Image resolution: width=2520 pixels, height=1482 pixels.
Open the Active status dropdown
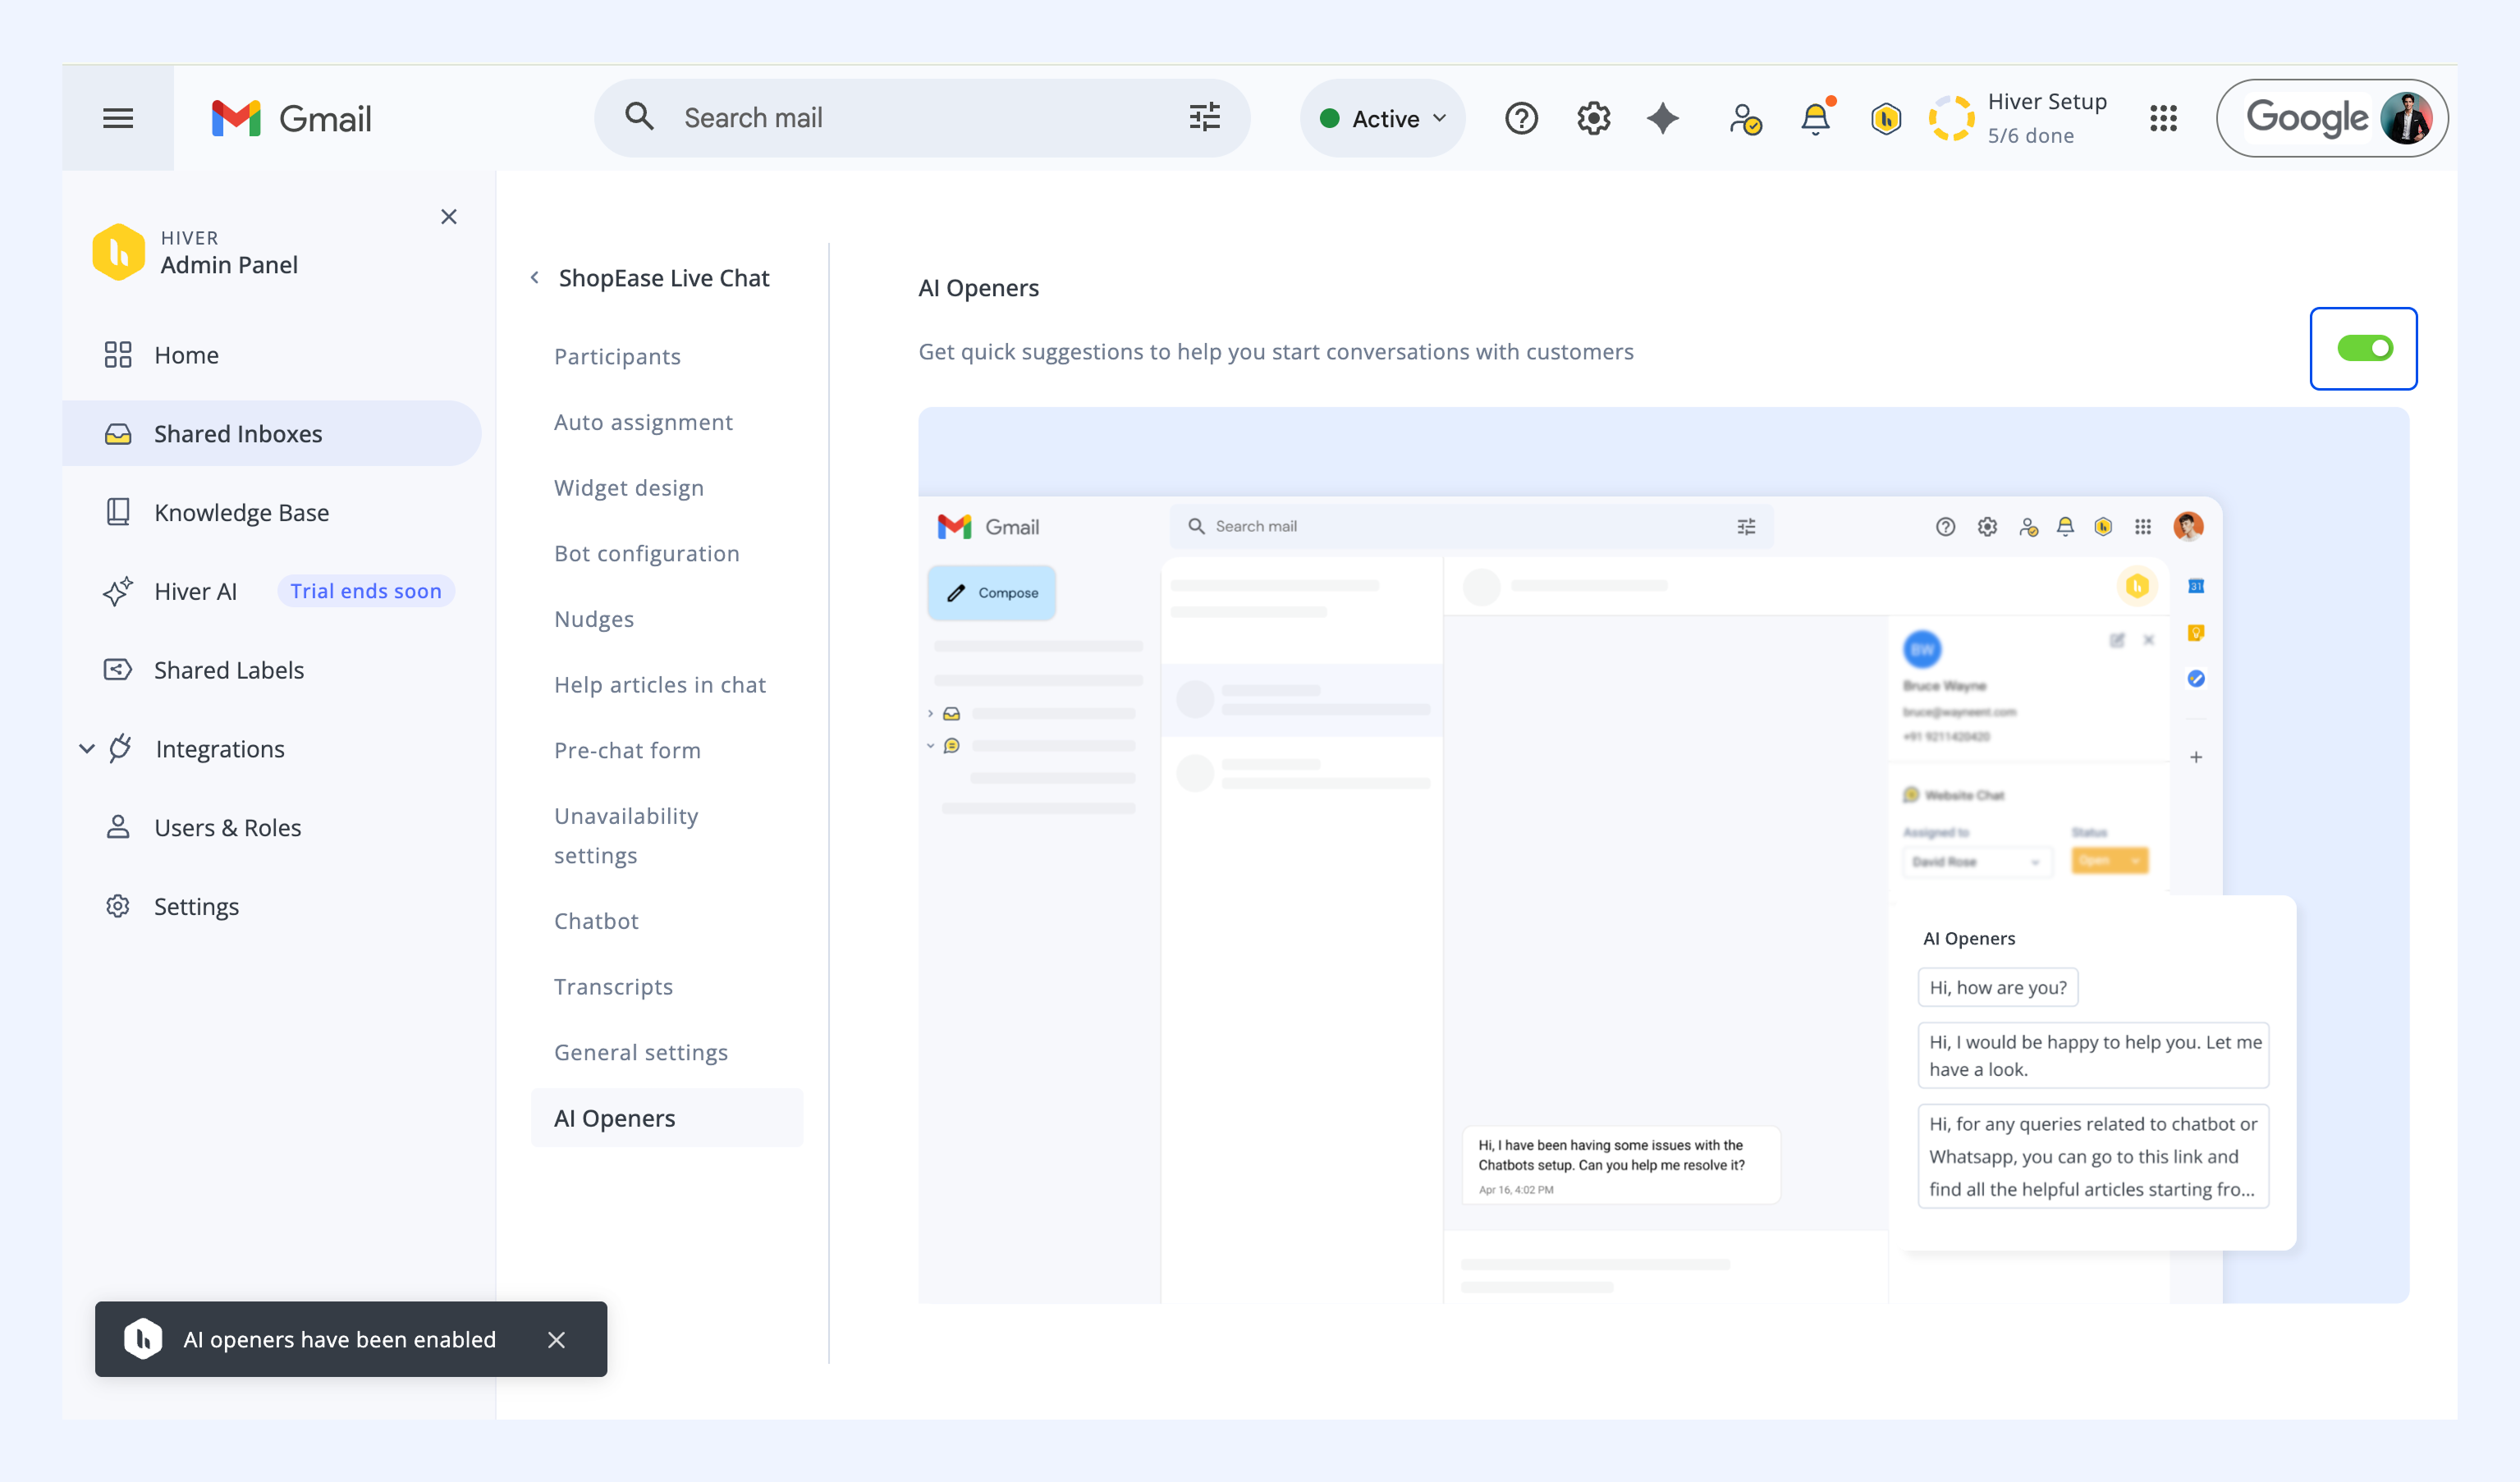(x=1383, y=118)
